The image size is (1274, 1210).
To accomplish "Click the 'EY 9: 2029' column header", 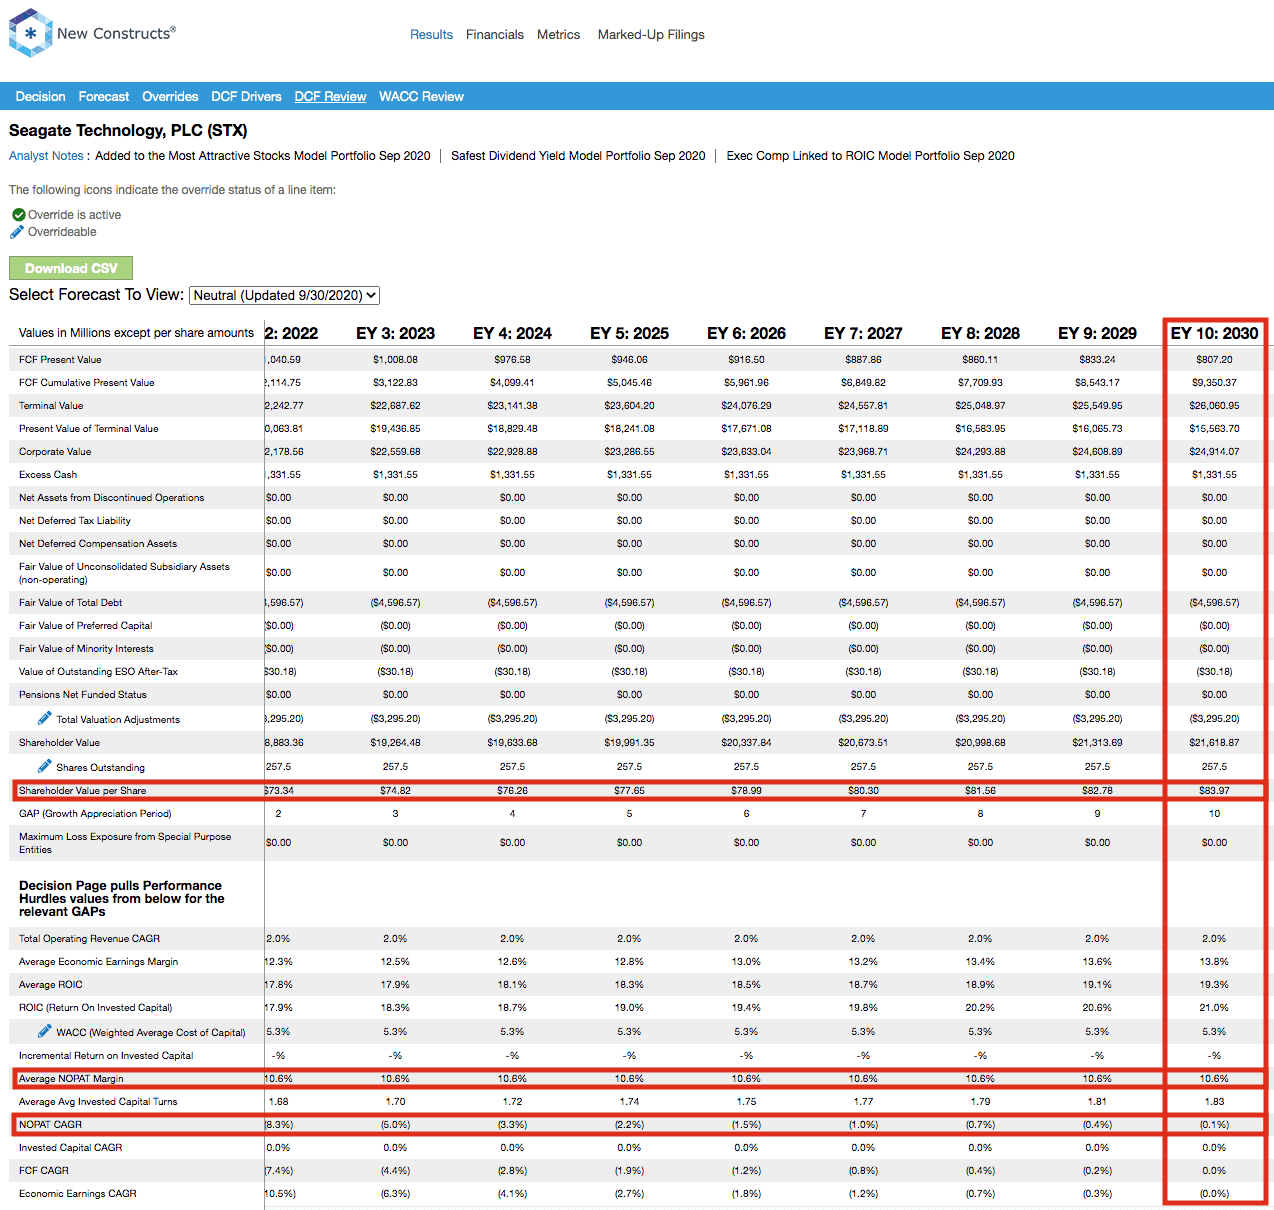I will point(1097,333).
